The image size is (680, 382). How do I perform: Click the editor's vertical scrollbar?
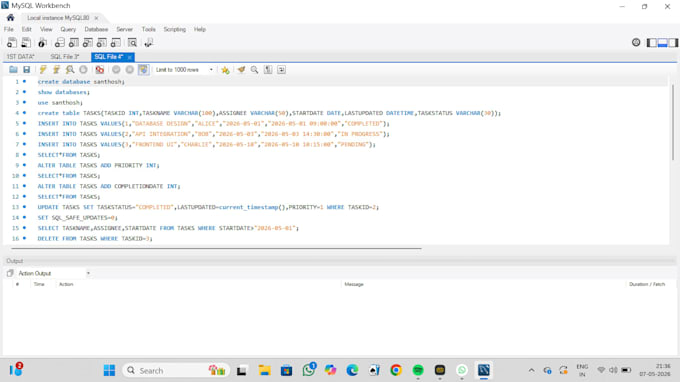tap(673, 121)
